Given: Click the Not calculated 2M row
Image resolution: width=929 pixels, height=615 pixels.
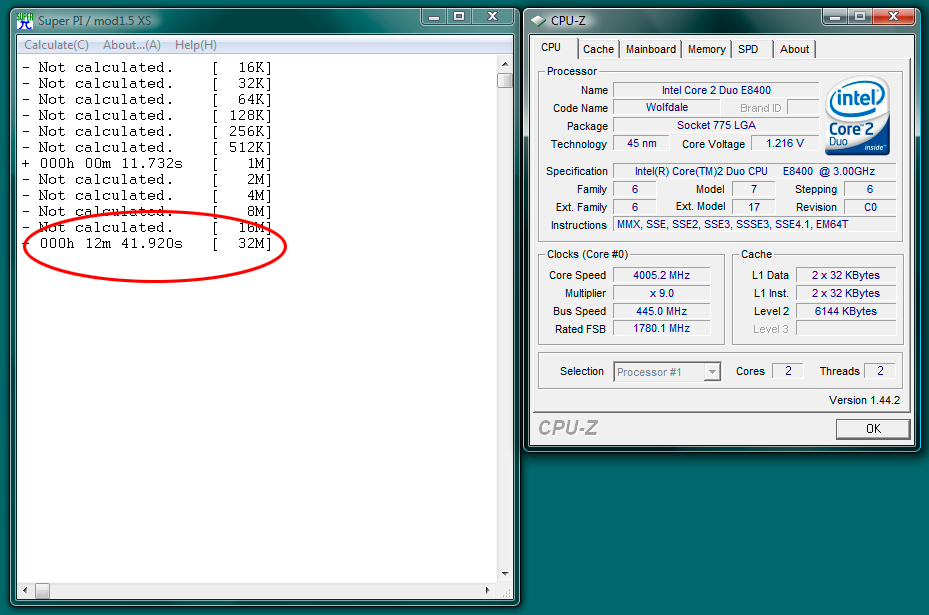Looking at the screenshot, I should pyautogui.click(x=147, y=180).
